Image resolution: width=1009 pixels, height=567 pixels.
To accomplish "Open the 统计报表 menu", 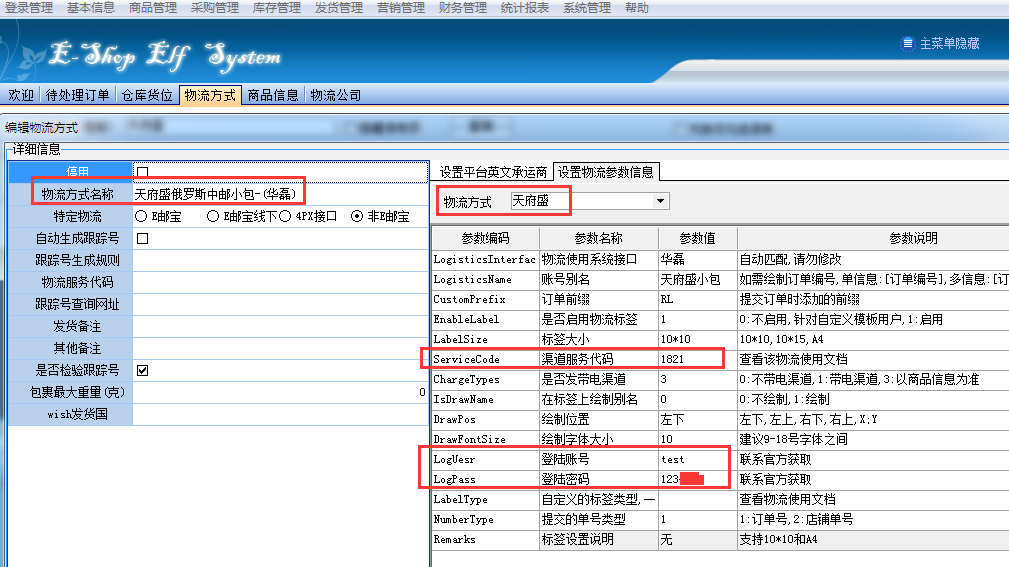I will (524, 8).
